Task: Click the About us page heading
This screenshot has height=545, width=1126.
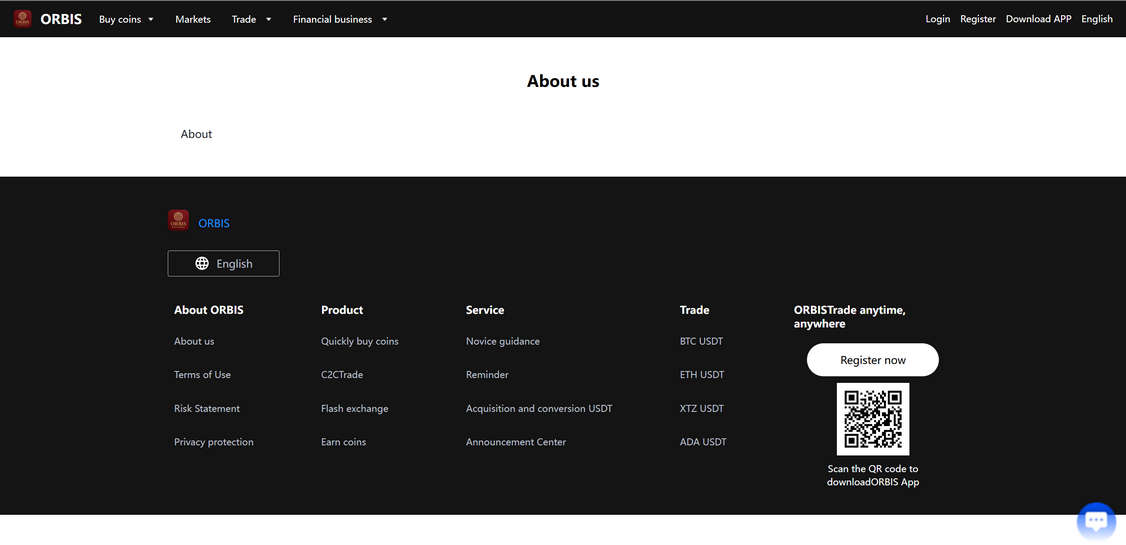Action: pyautogui.click(x=563, y=81)
